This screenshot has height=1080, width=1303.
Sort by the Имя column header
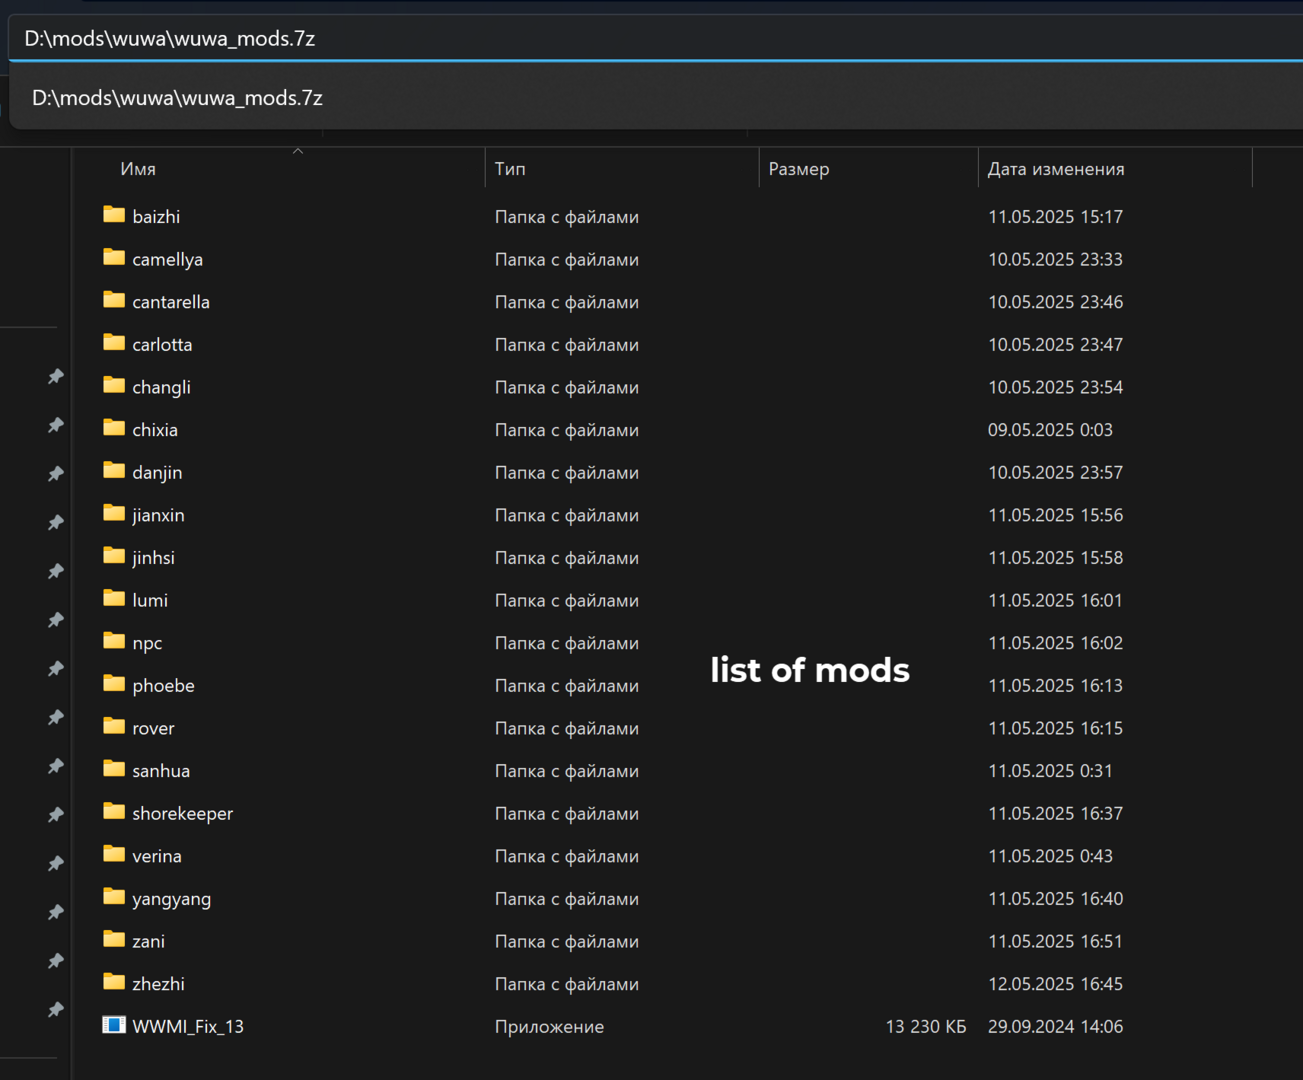coord(138,169)
